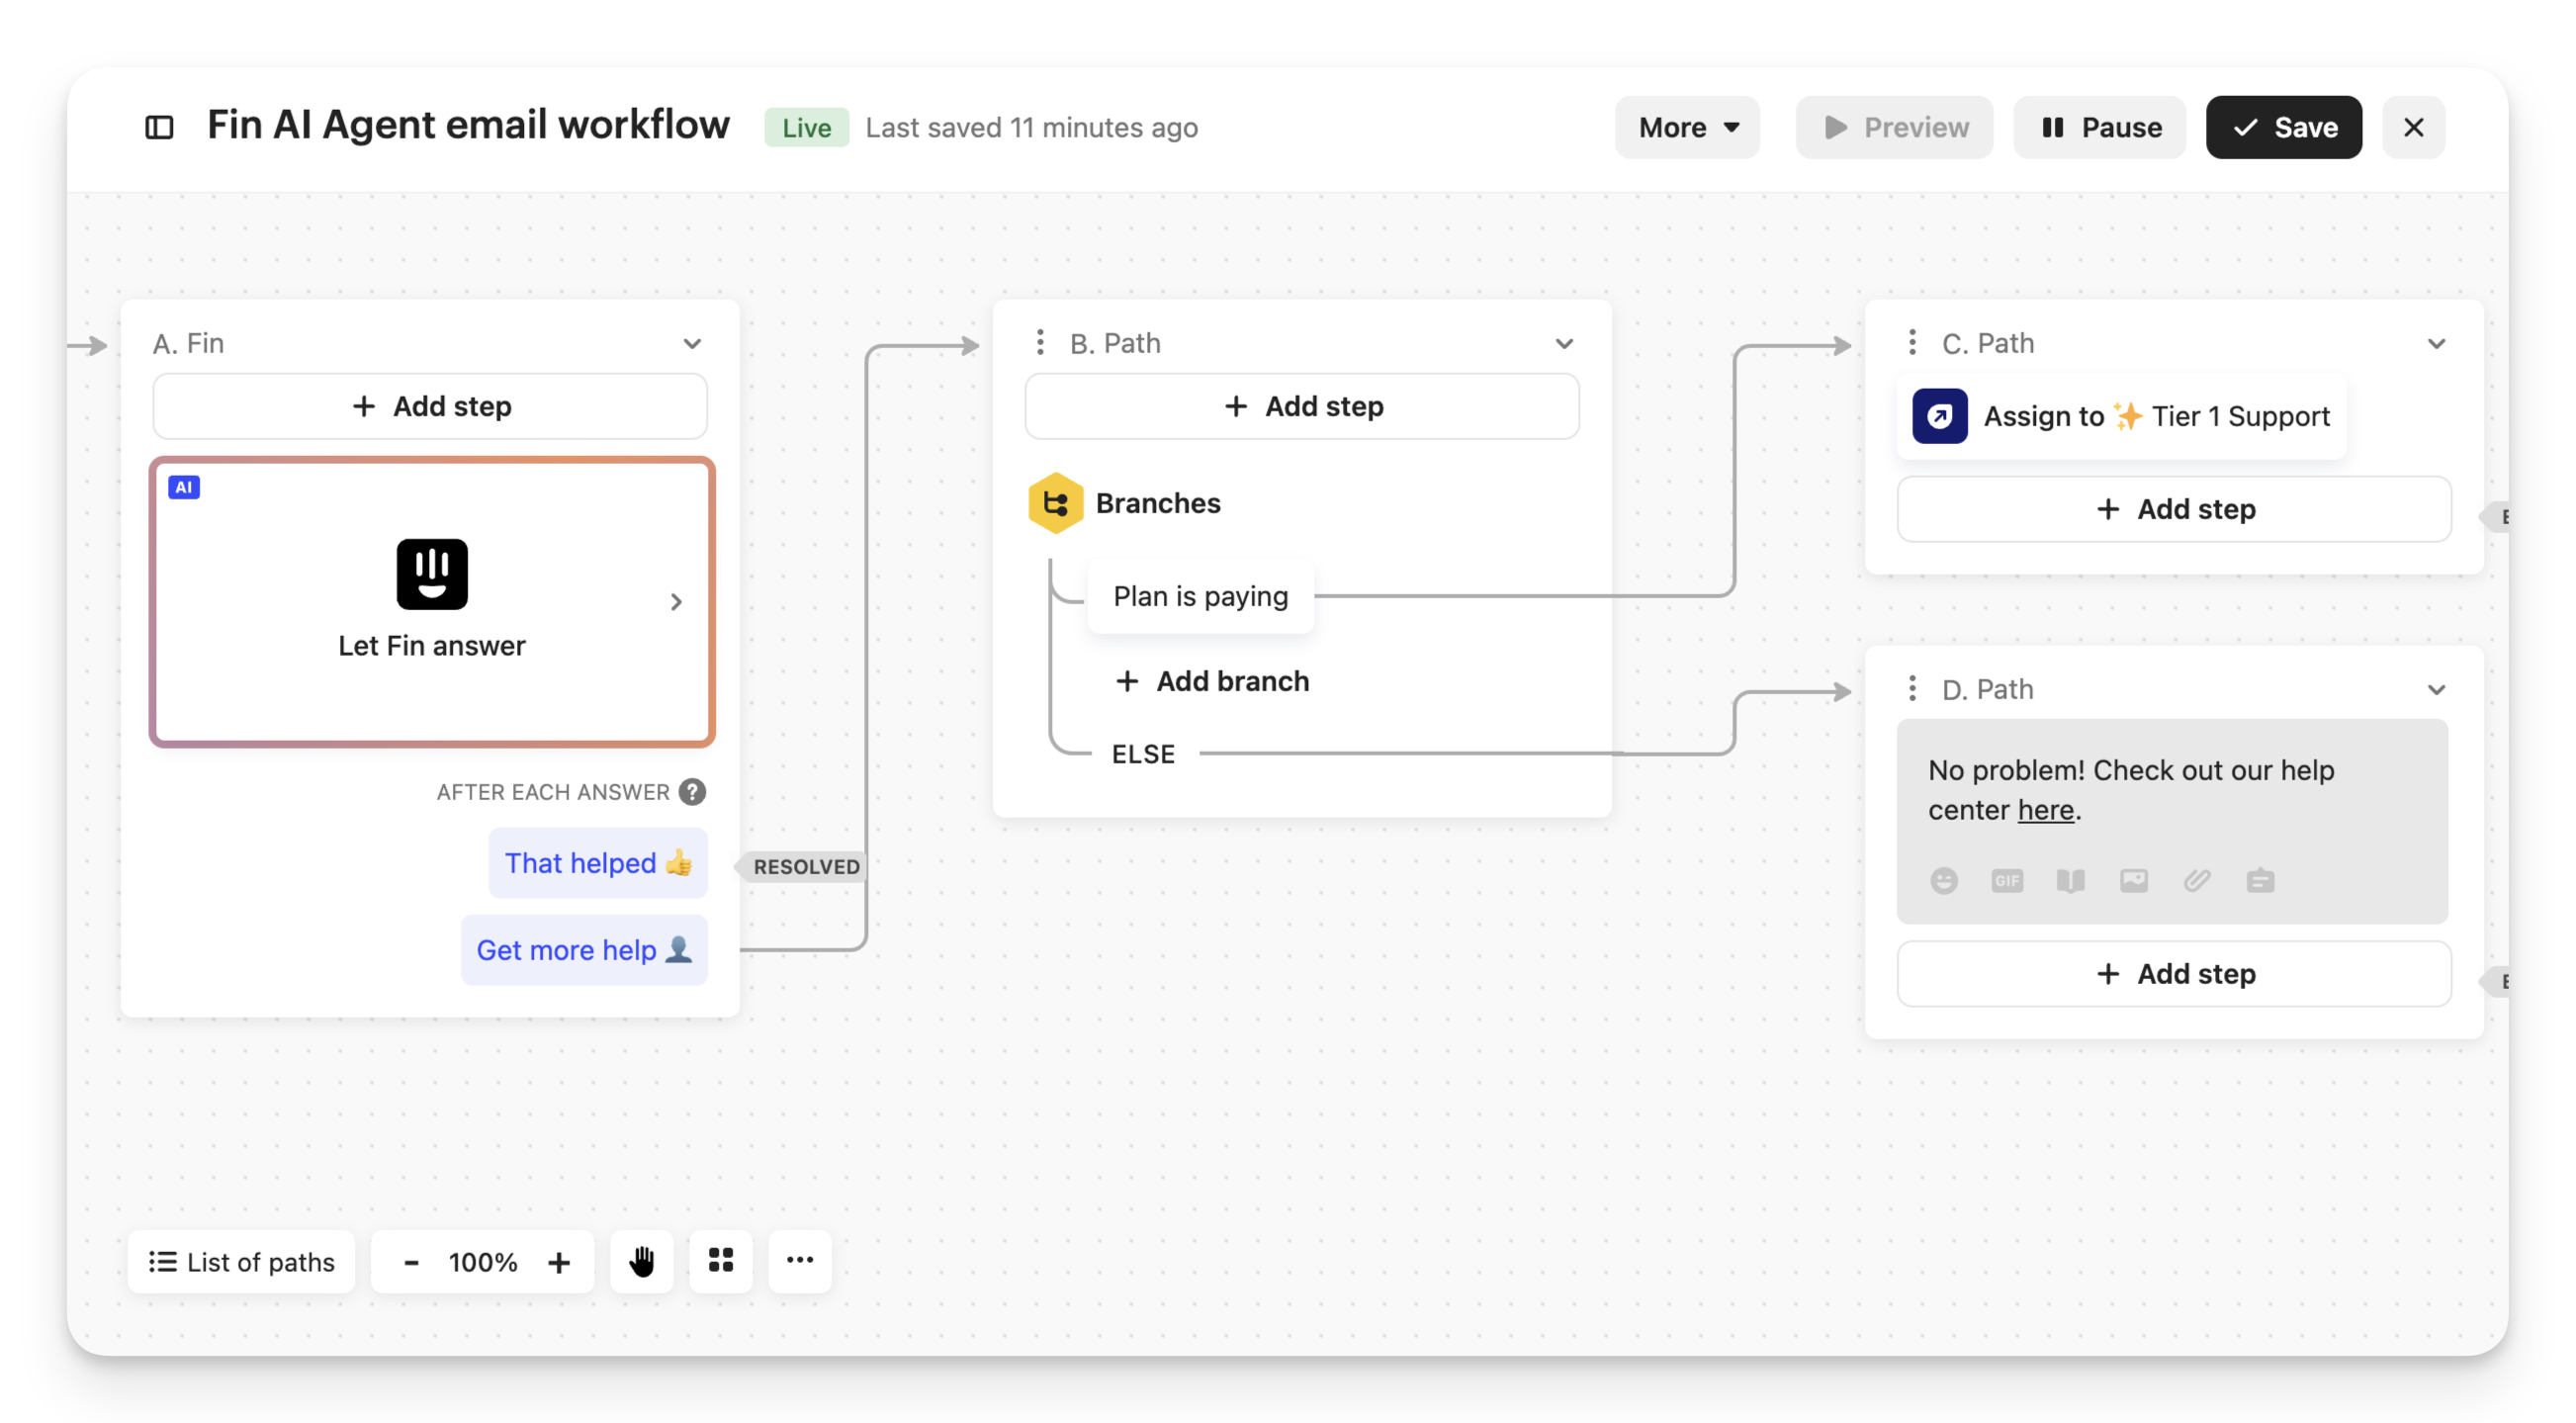Insert GIF in D. Path message
This screenshot has height=1423, width=2576.
click(x=2006, y=880)
